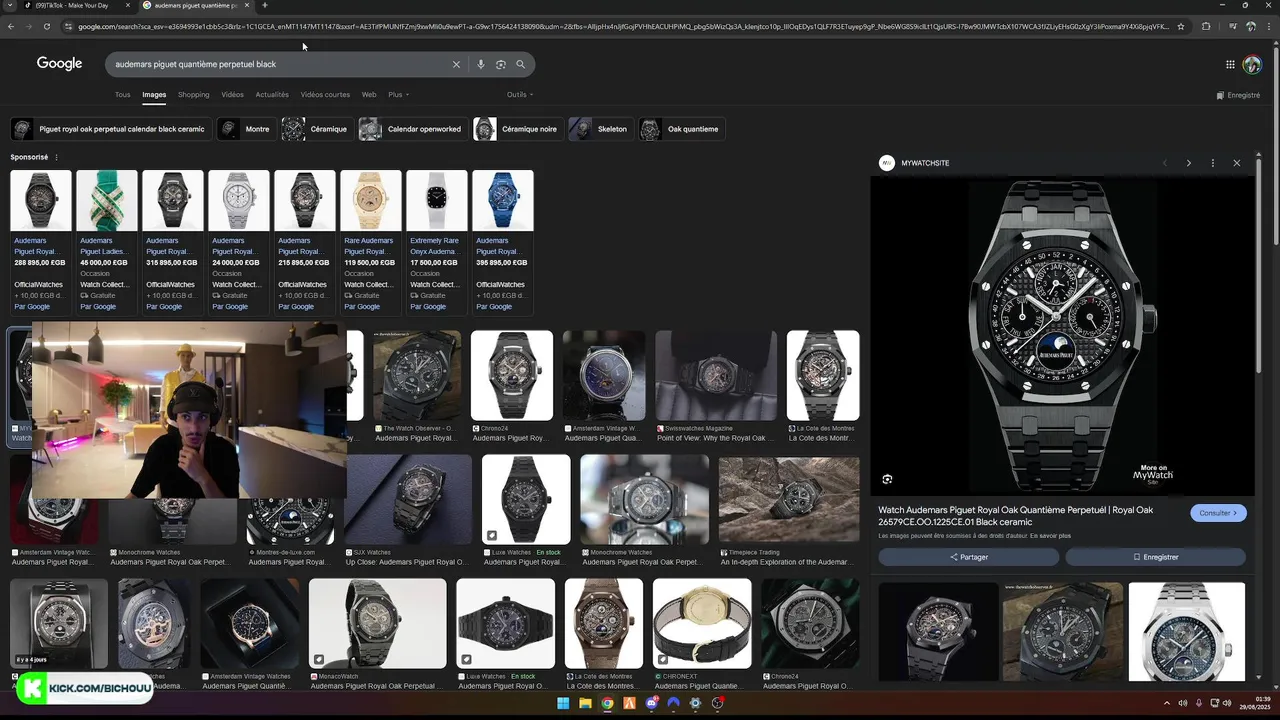Show previous image in the preview panel

pyautogui.click(x=1164, y=163)
